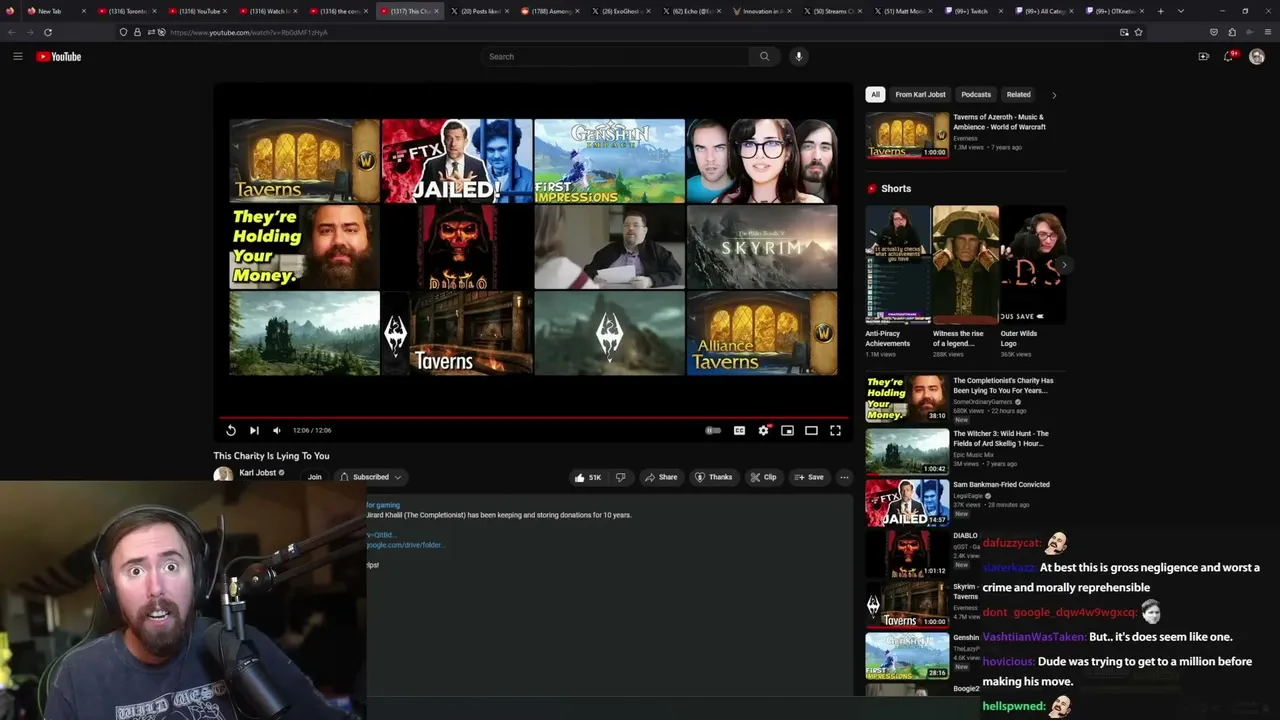This screenshot has height=720, width=1280.
Task: Show more filter chips with the arrow
Action: (x=1054, y=95)
